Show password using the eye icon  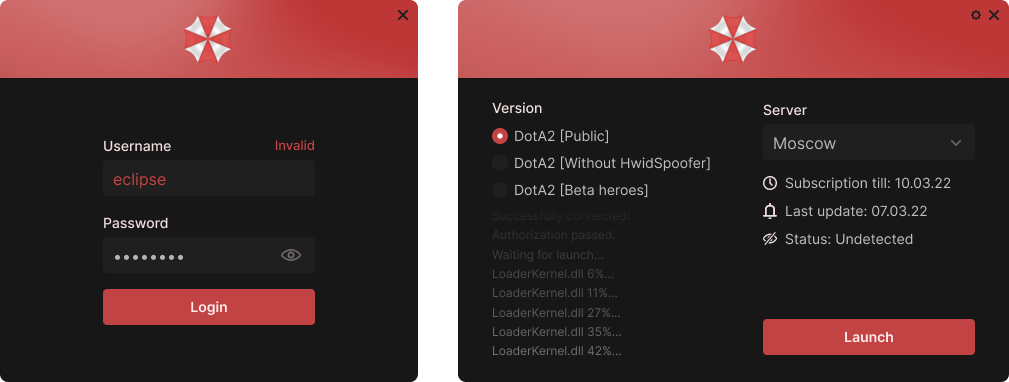click(291, 255)
